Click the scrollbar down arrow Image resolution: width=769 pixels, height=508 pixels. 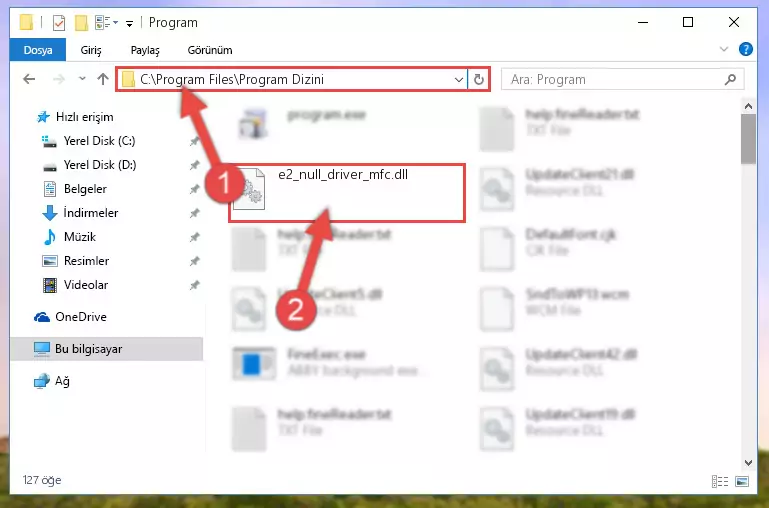[748, 462]
